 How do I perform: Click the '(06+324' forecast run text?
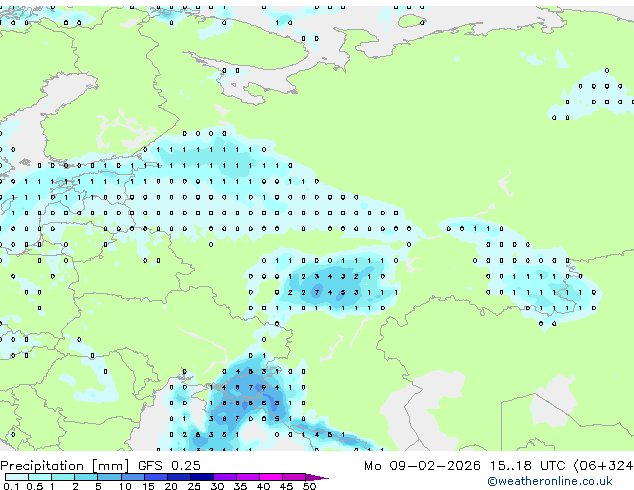point(604,465)
